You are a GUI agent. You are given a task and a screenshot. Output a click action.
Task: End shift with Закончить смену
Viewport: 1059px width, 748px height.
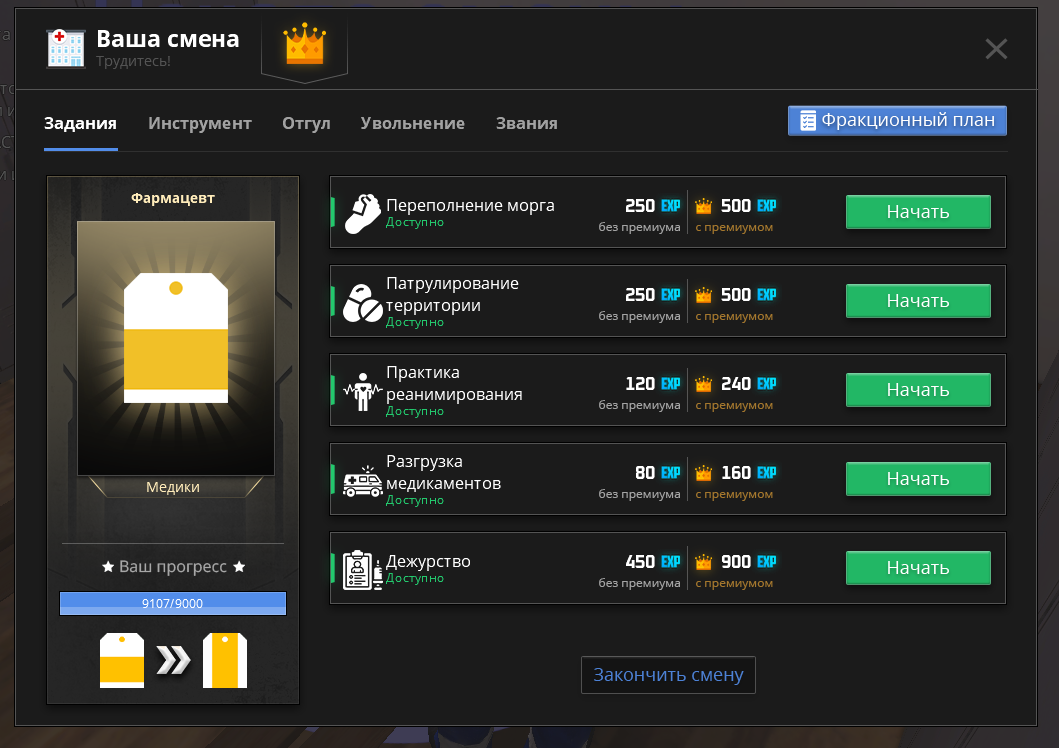pyautogui.click(x=668, y=674)
